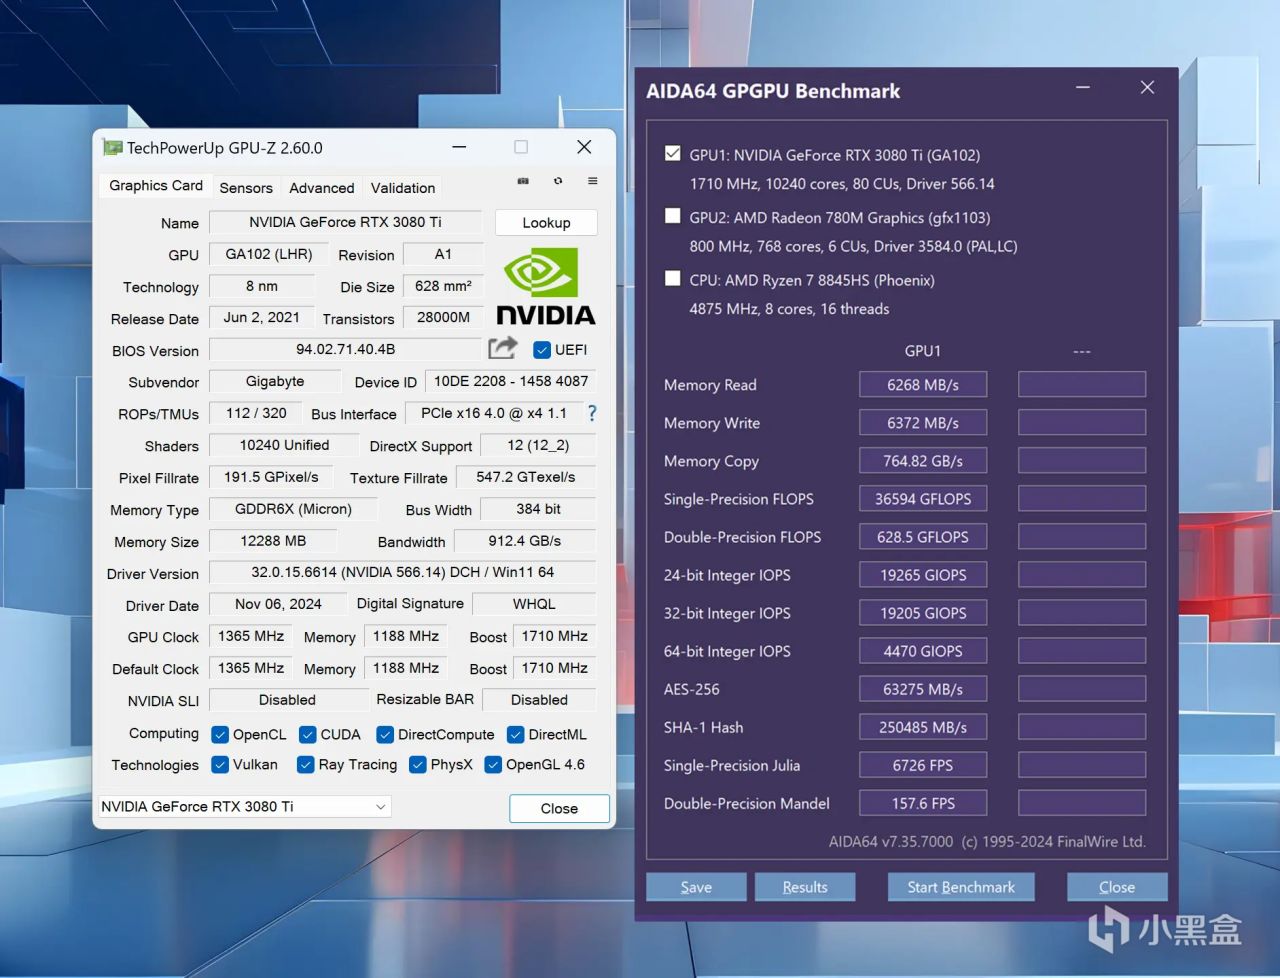Viewport: 1280px width, 978px height.
Task: Uncheck GPU1 NVIDIA GeForce RTX 3080 Ti
Action: [673, 154]
